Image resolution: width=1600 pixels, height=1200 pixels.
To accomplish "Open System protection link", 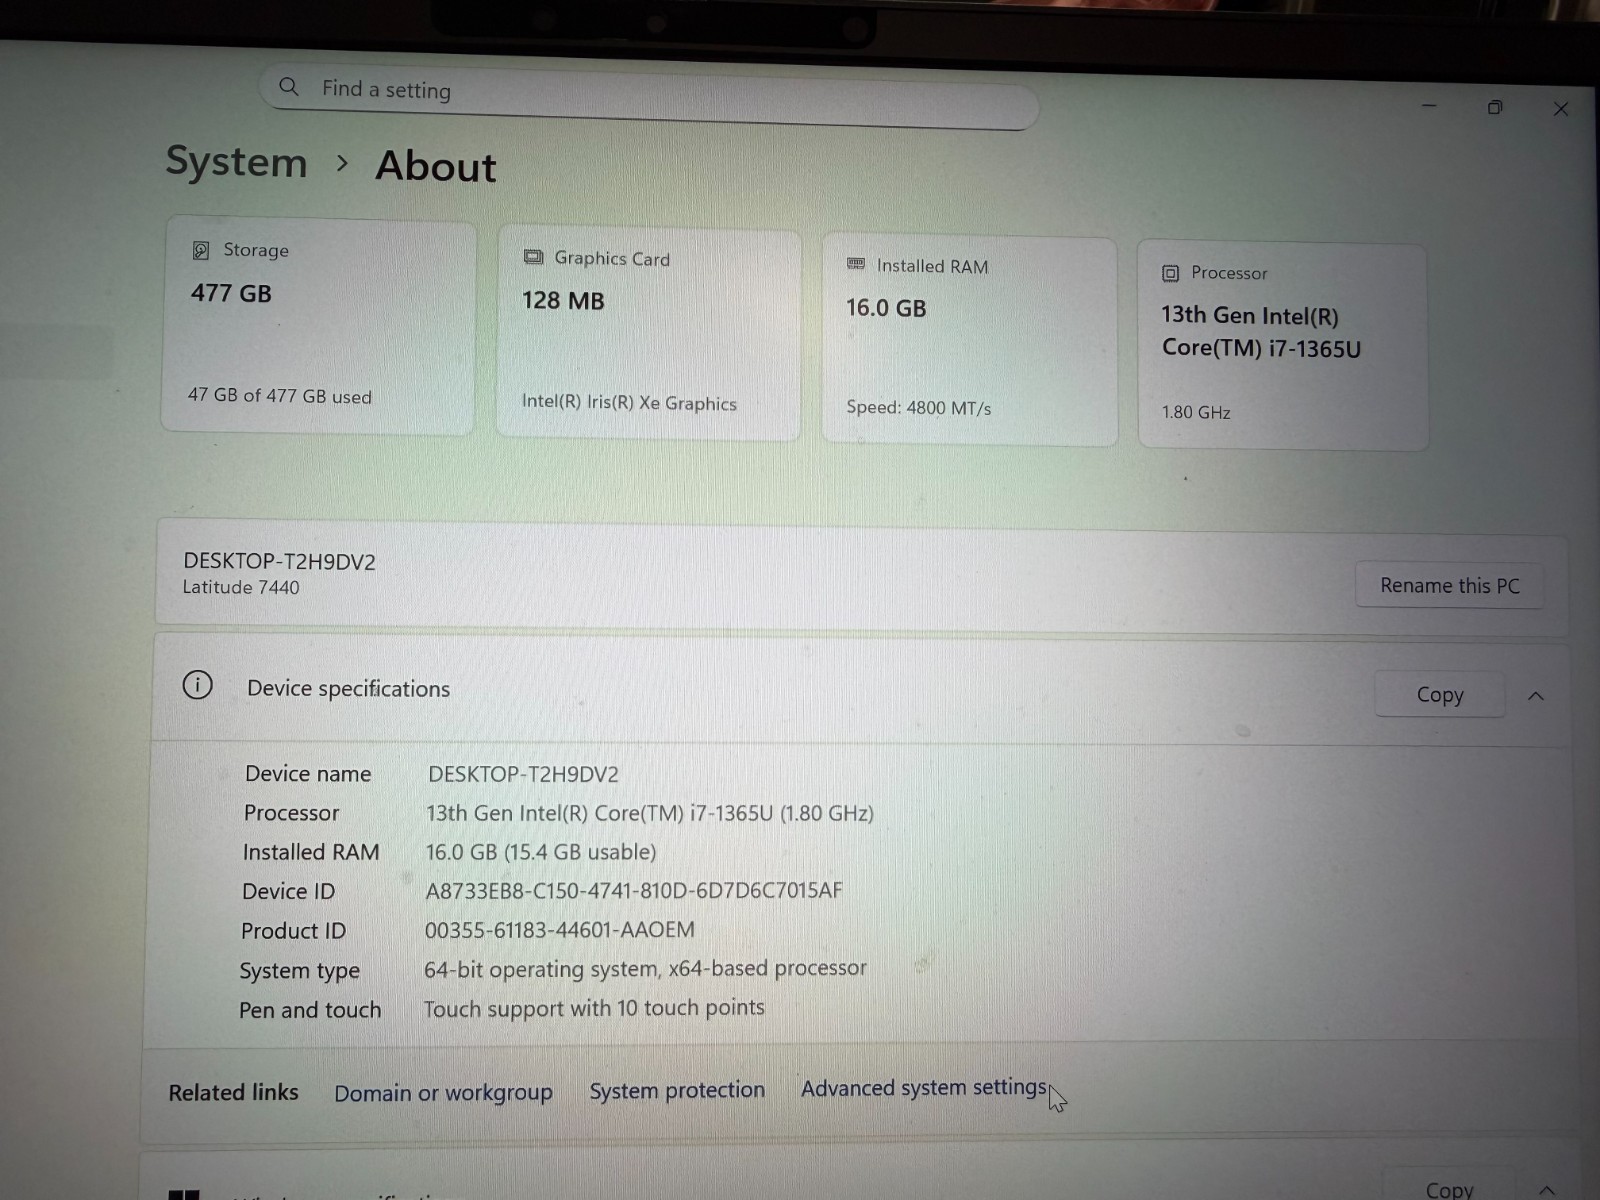I will pyautogui.click(x=677, y=1090).
